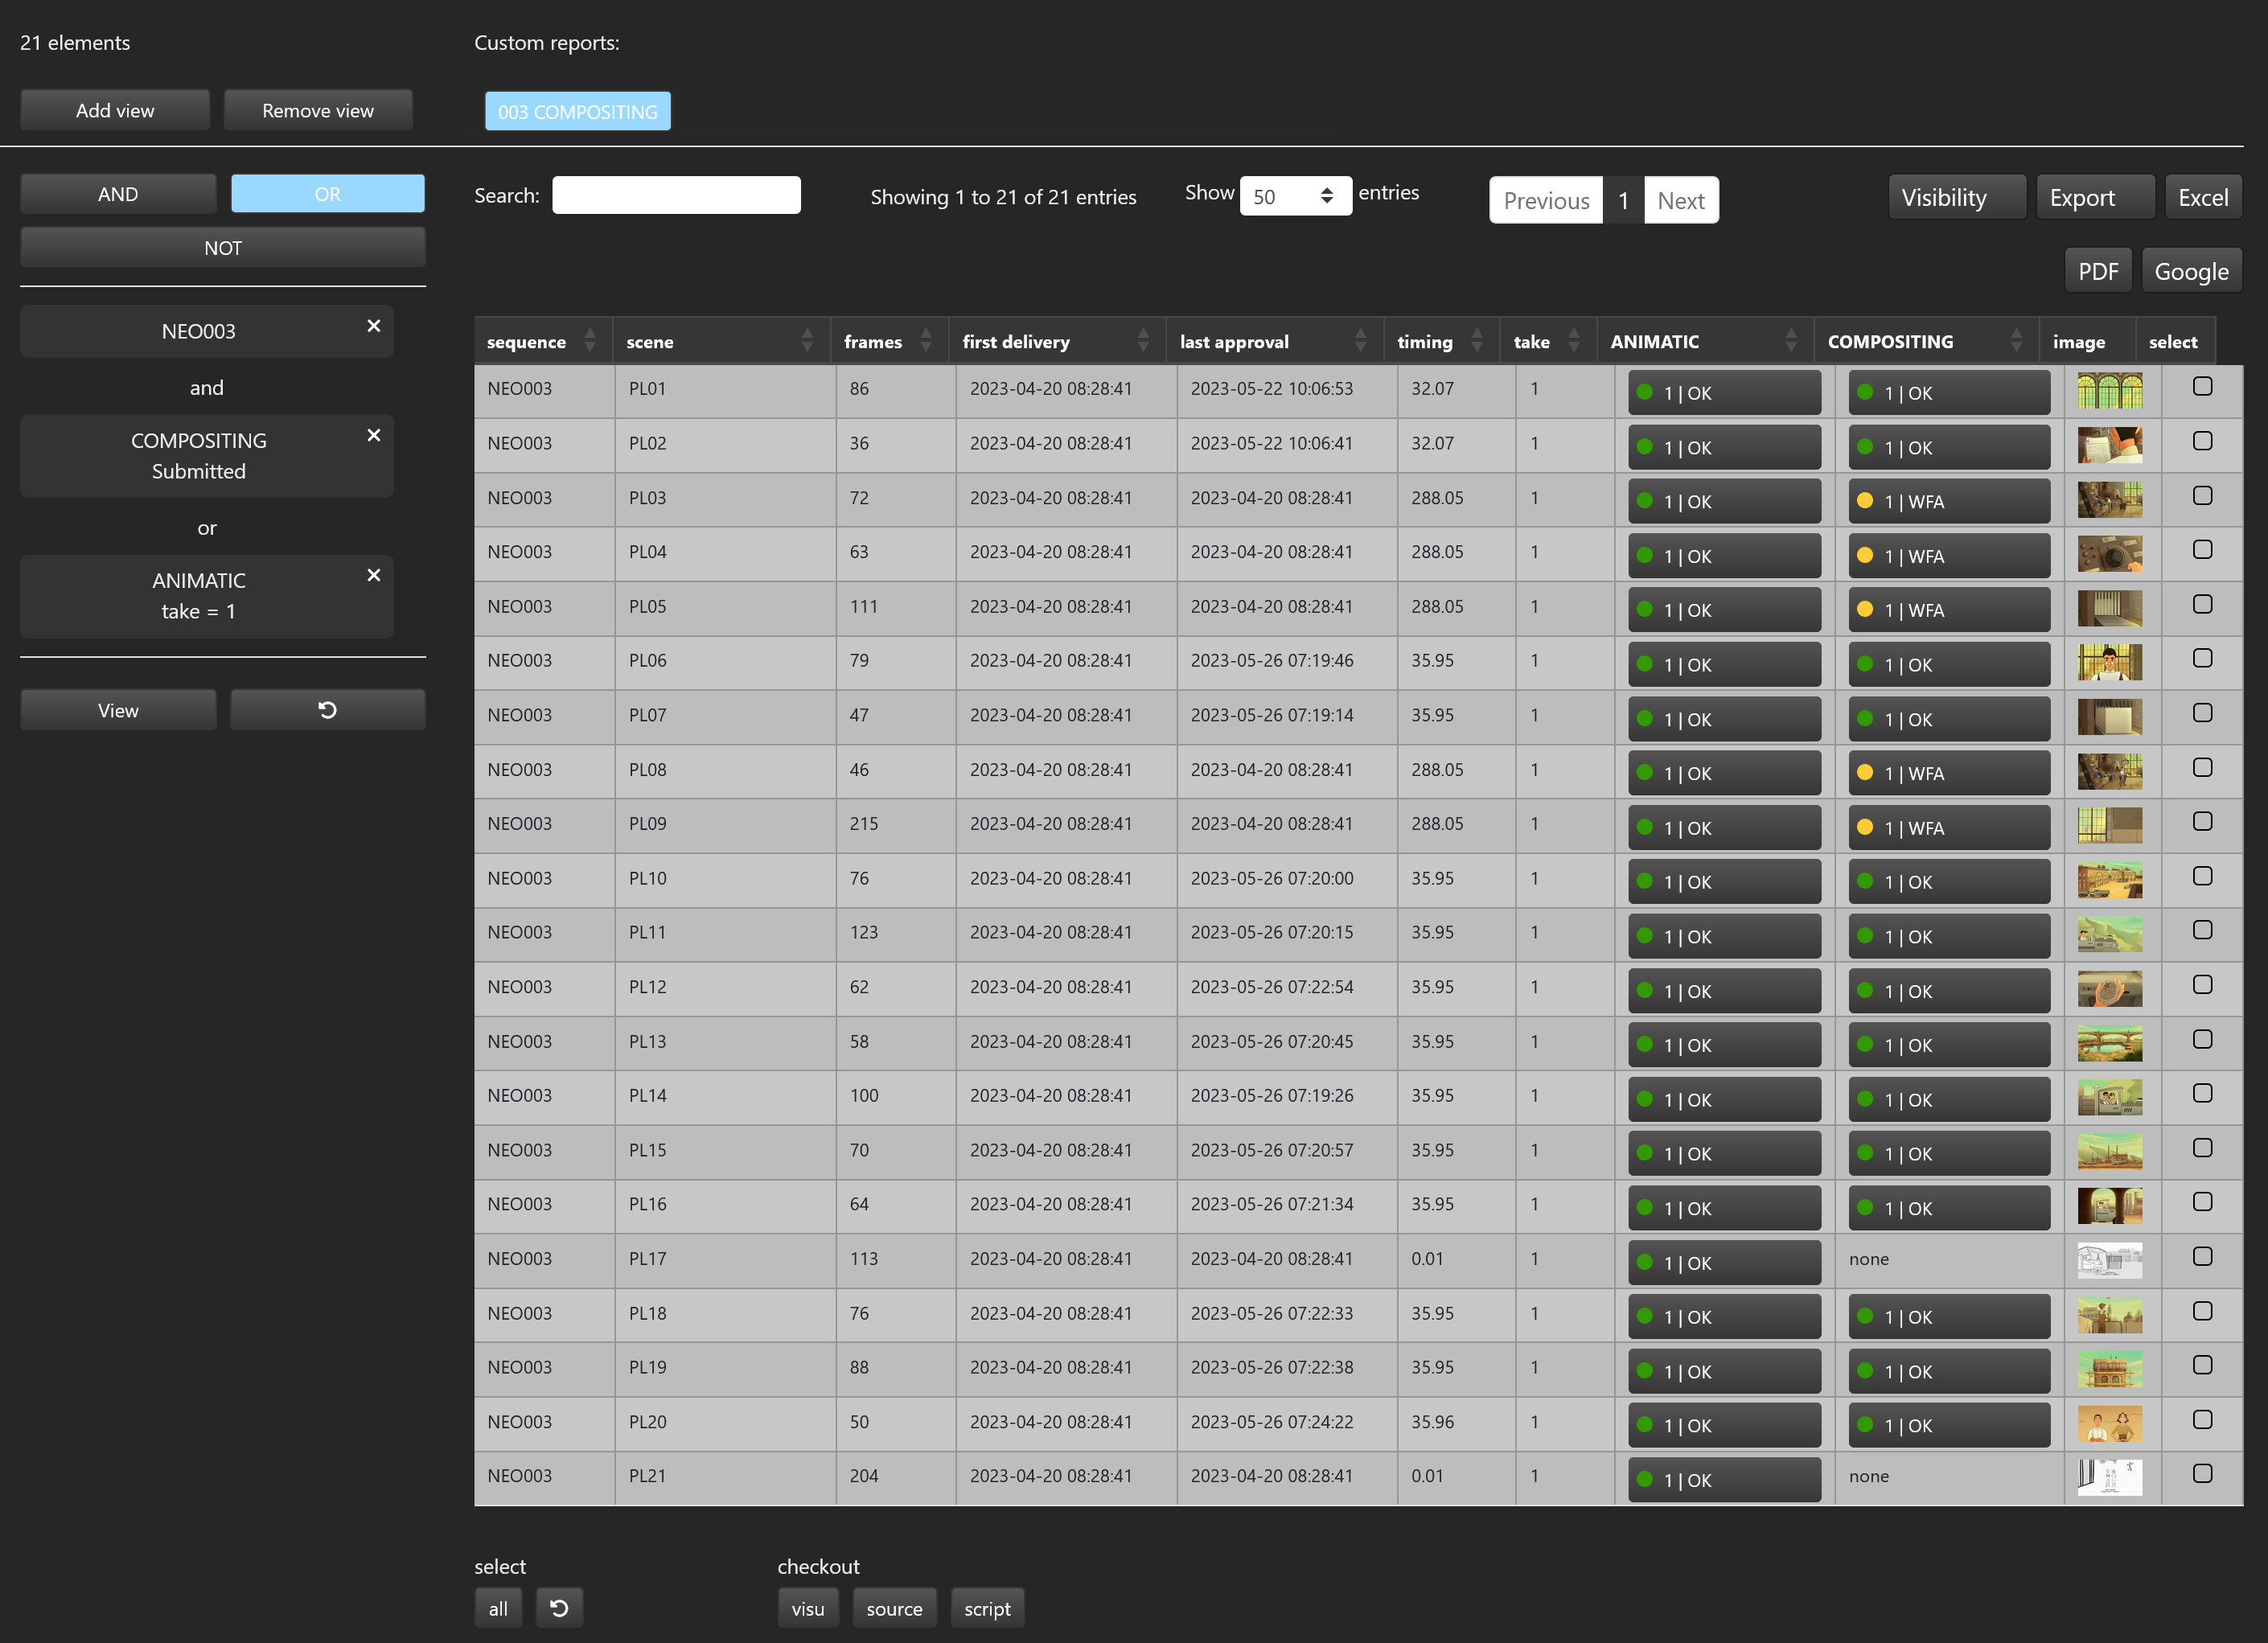Open the 003 COMPOSITING custom report
The width and height of the screenshot is (2268, 1643).
pyautogui.click(x=577, y=111)
